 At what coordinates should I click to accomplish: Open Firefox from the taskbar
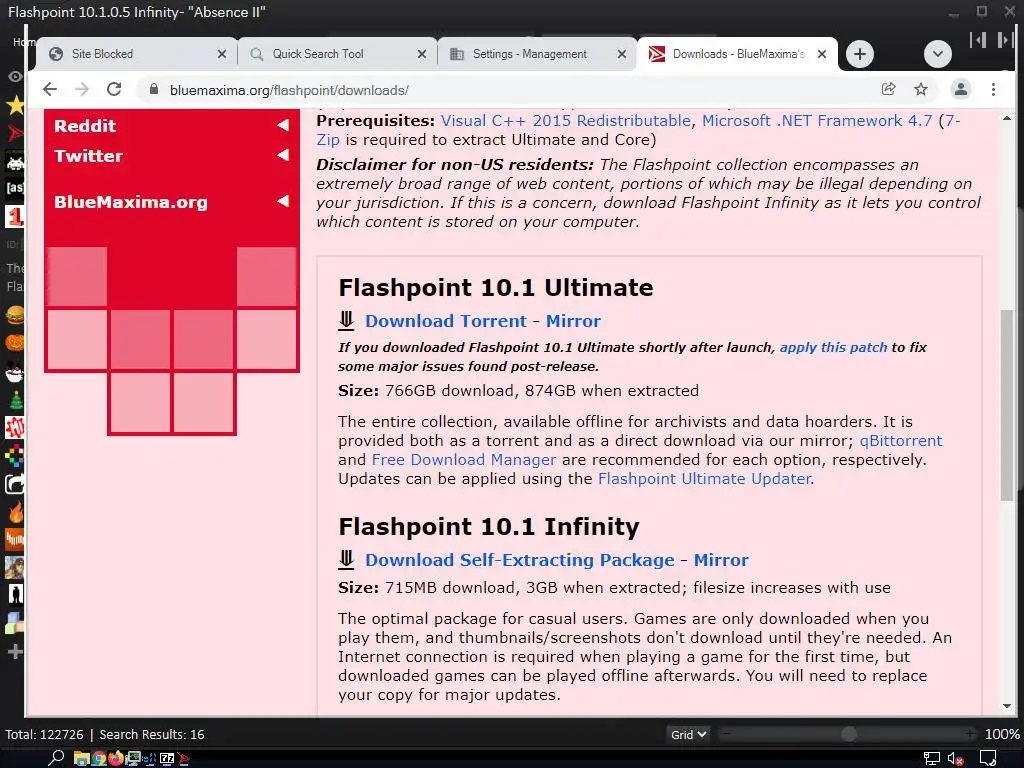116,758
